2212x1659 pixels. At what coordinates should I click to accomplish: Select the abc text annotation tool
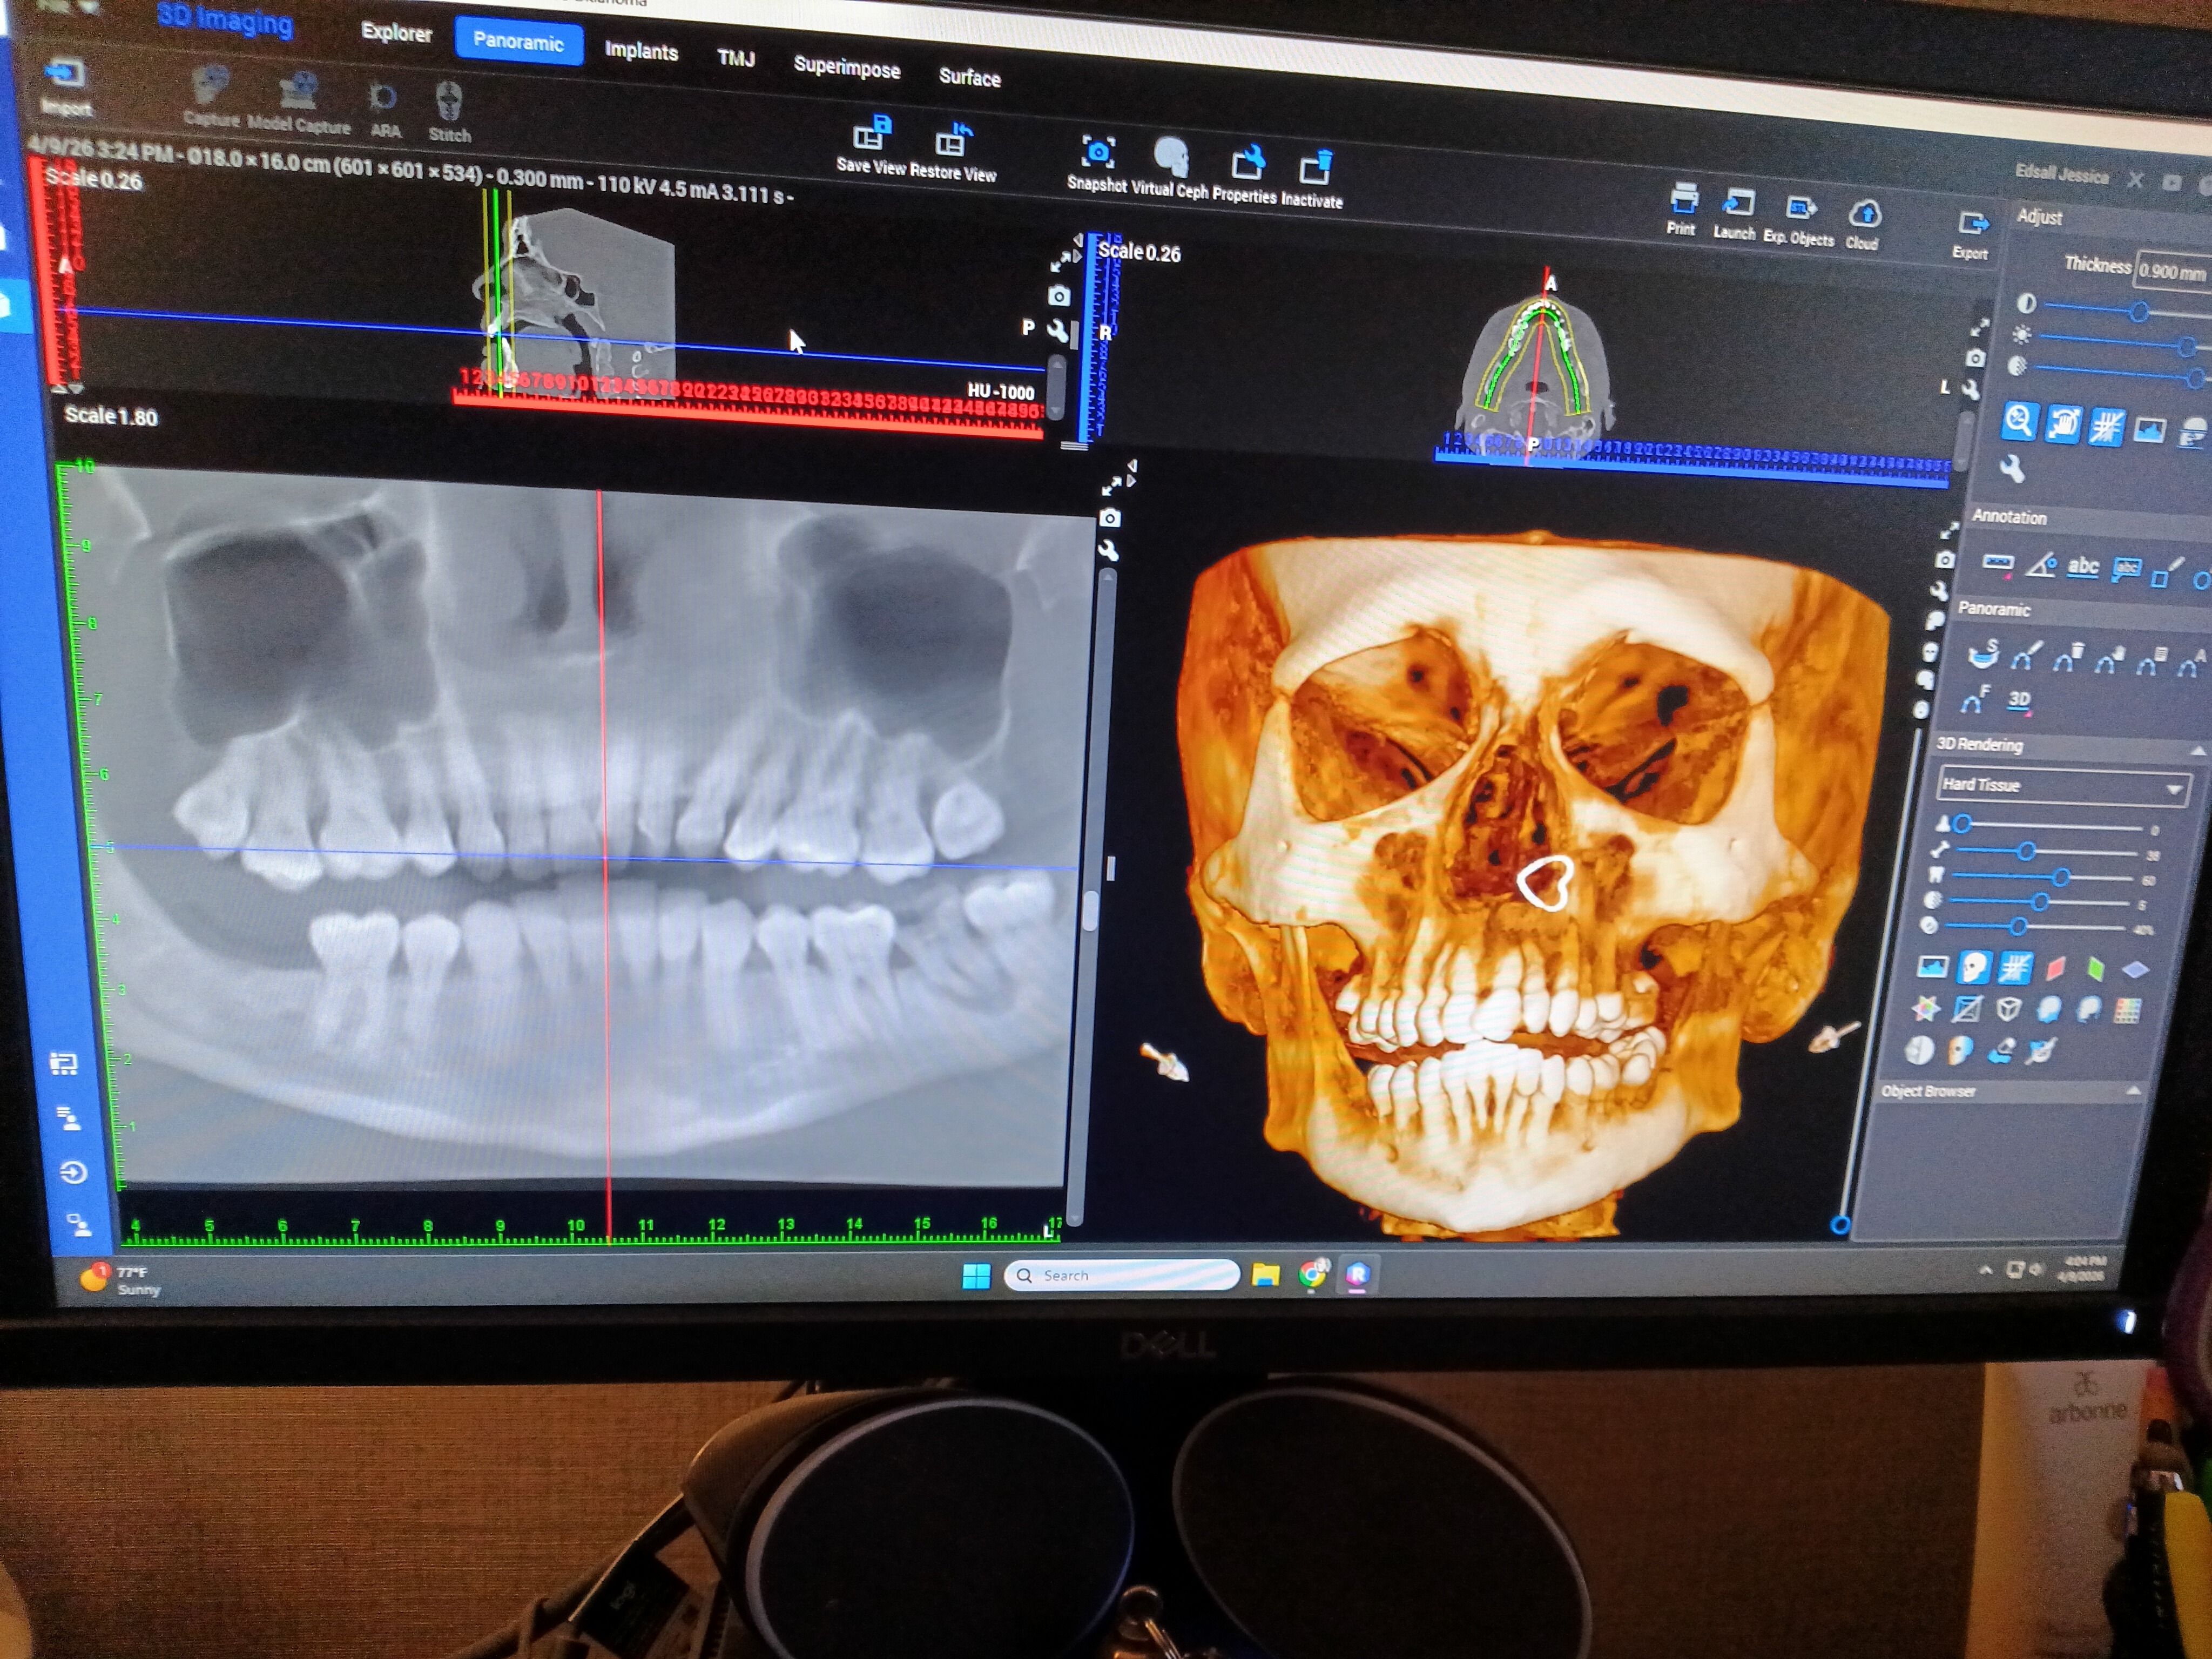[x=2082, y=567]
